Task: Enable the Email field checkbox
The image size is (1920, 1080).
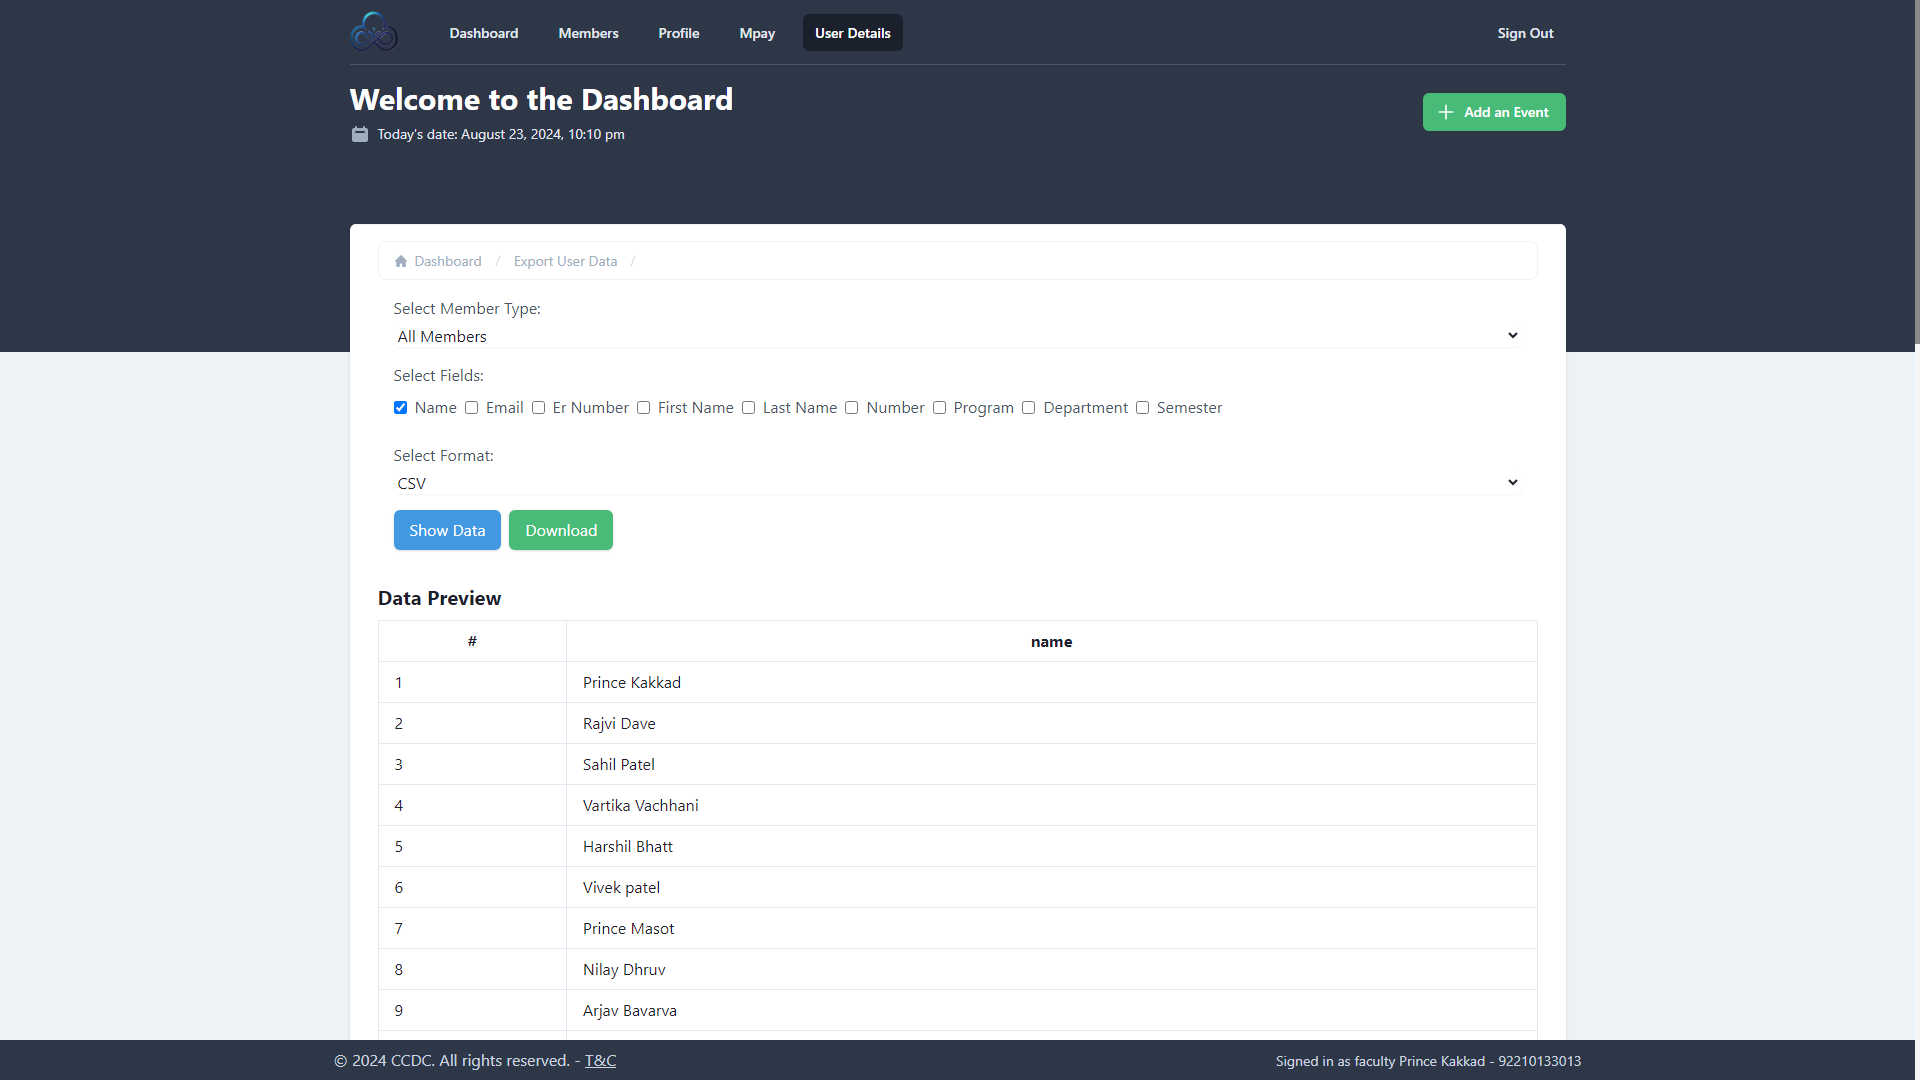Action: coord(471,408)
